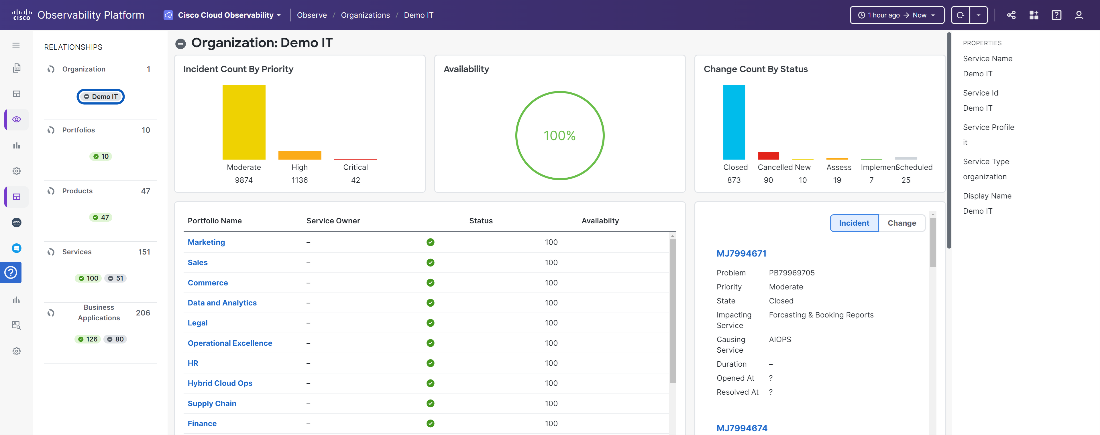Open the hamburger menu in sidebar
The width and height of the screenshot is (1100, 435).
pyautogui.click(x=16, y=46)
